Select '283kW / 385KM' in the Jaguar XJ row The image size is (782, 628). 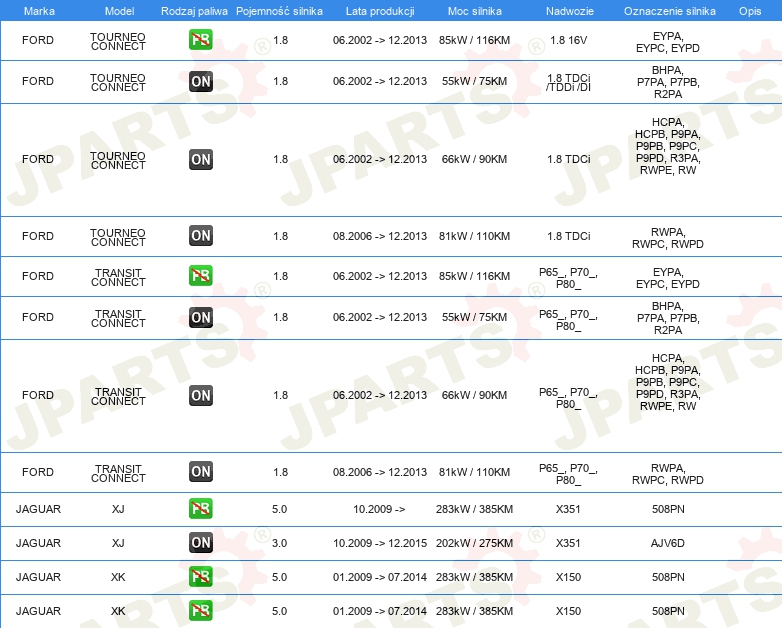[x=474, y=509]
